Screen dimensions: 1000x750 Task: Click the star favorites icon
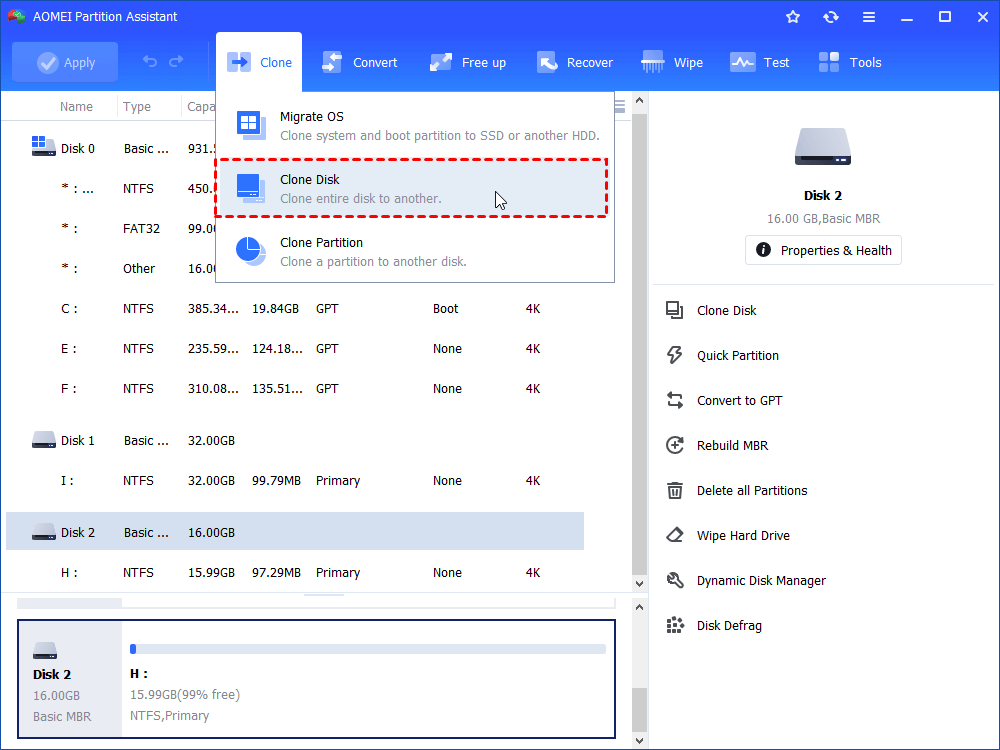tap(793, 16)
